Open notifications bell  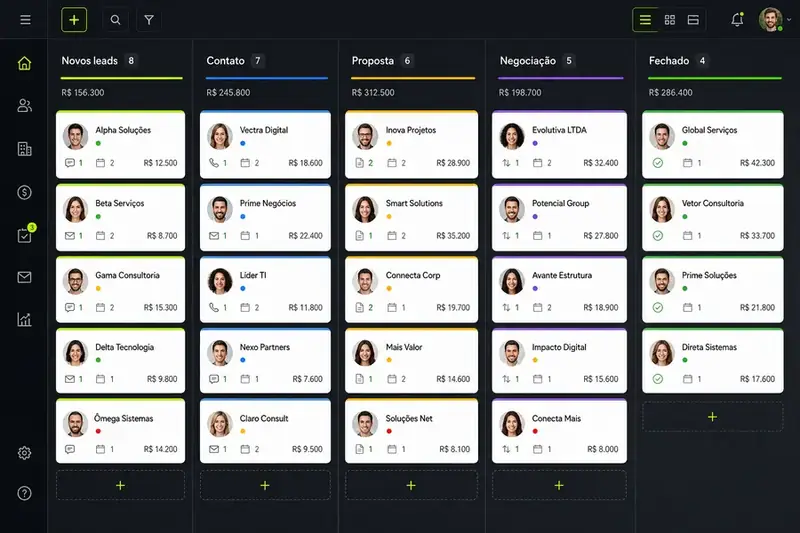[737, 20]
